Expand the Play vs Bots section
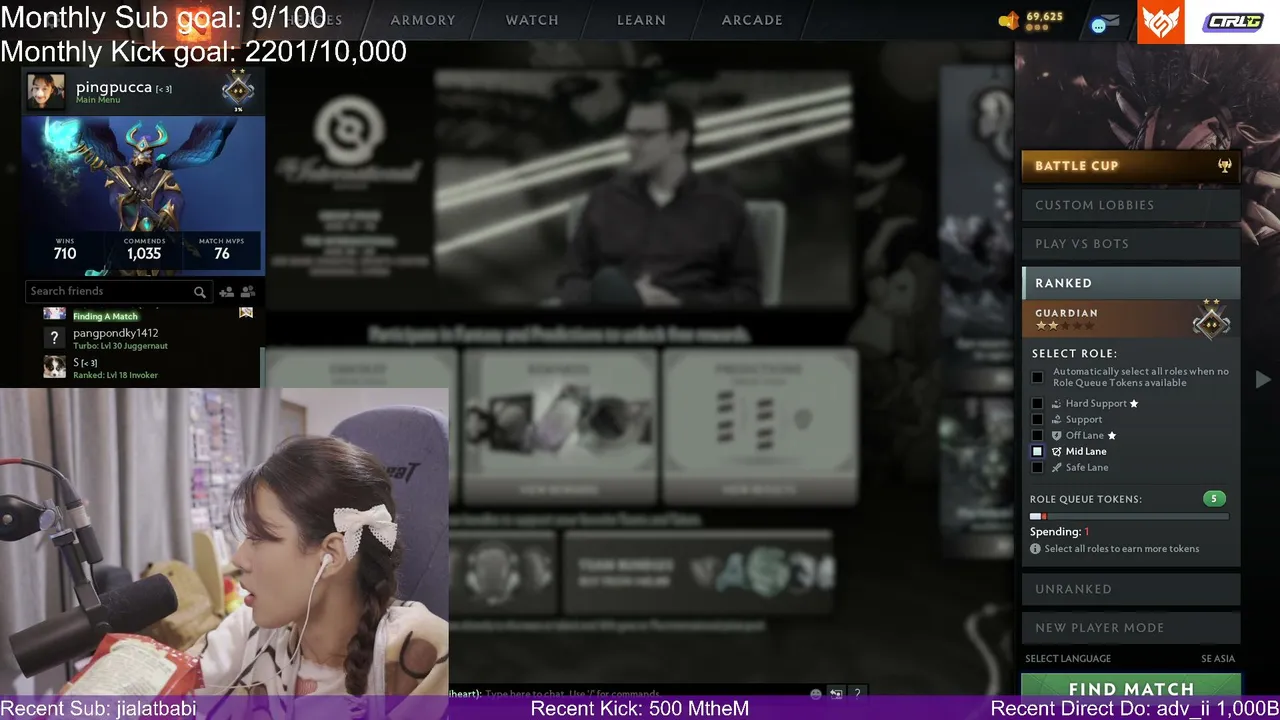The image size is (1280, 720). (1131, 244)
